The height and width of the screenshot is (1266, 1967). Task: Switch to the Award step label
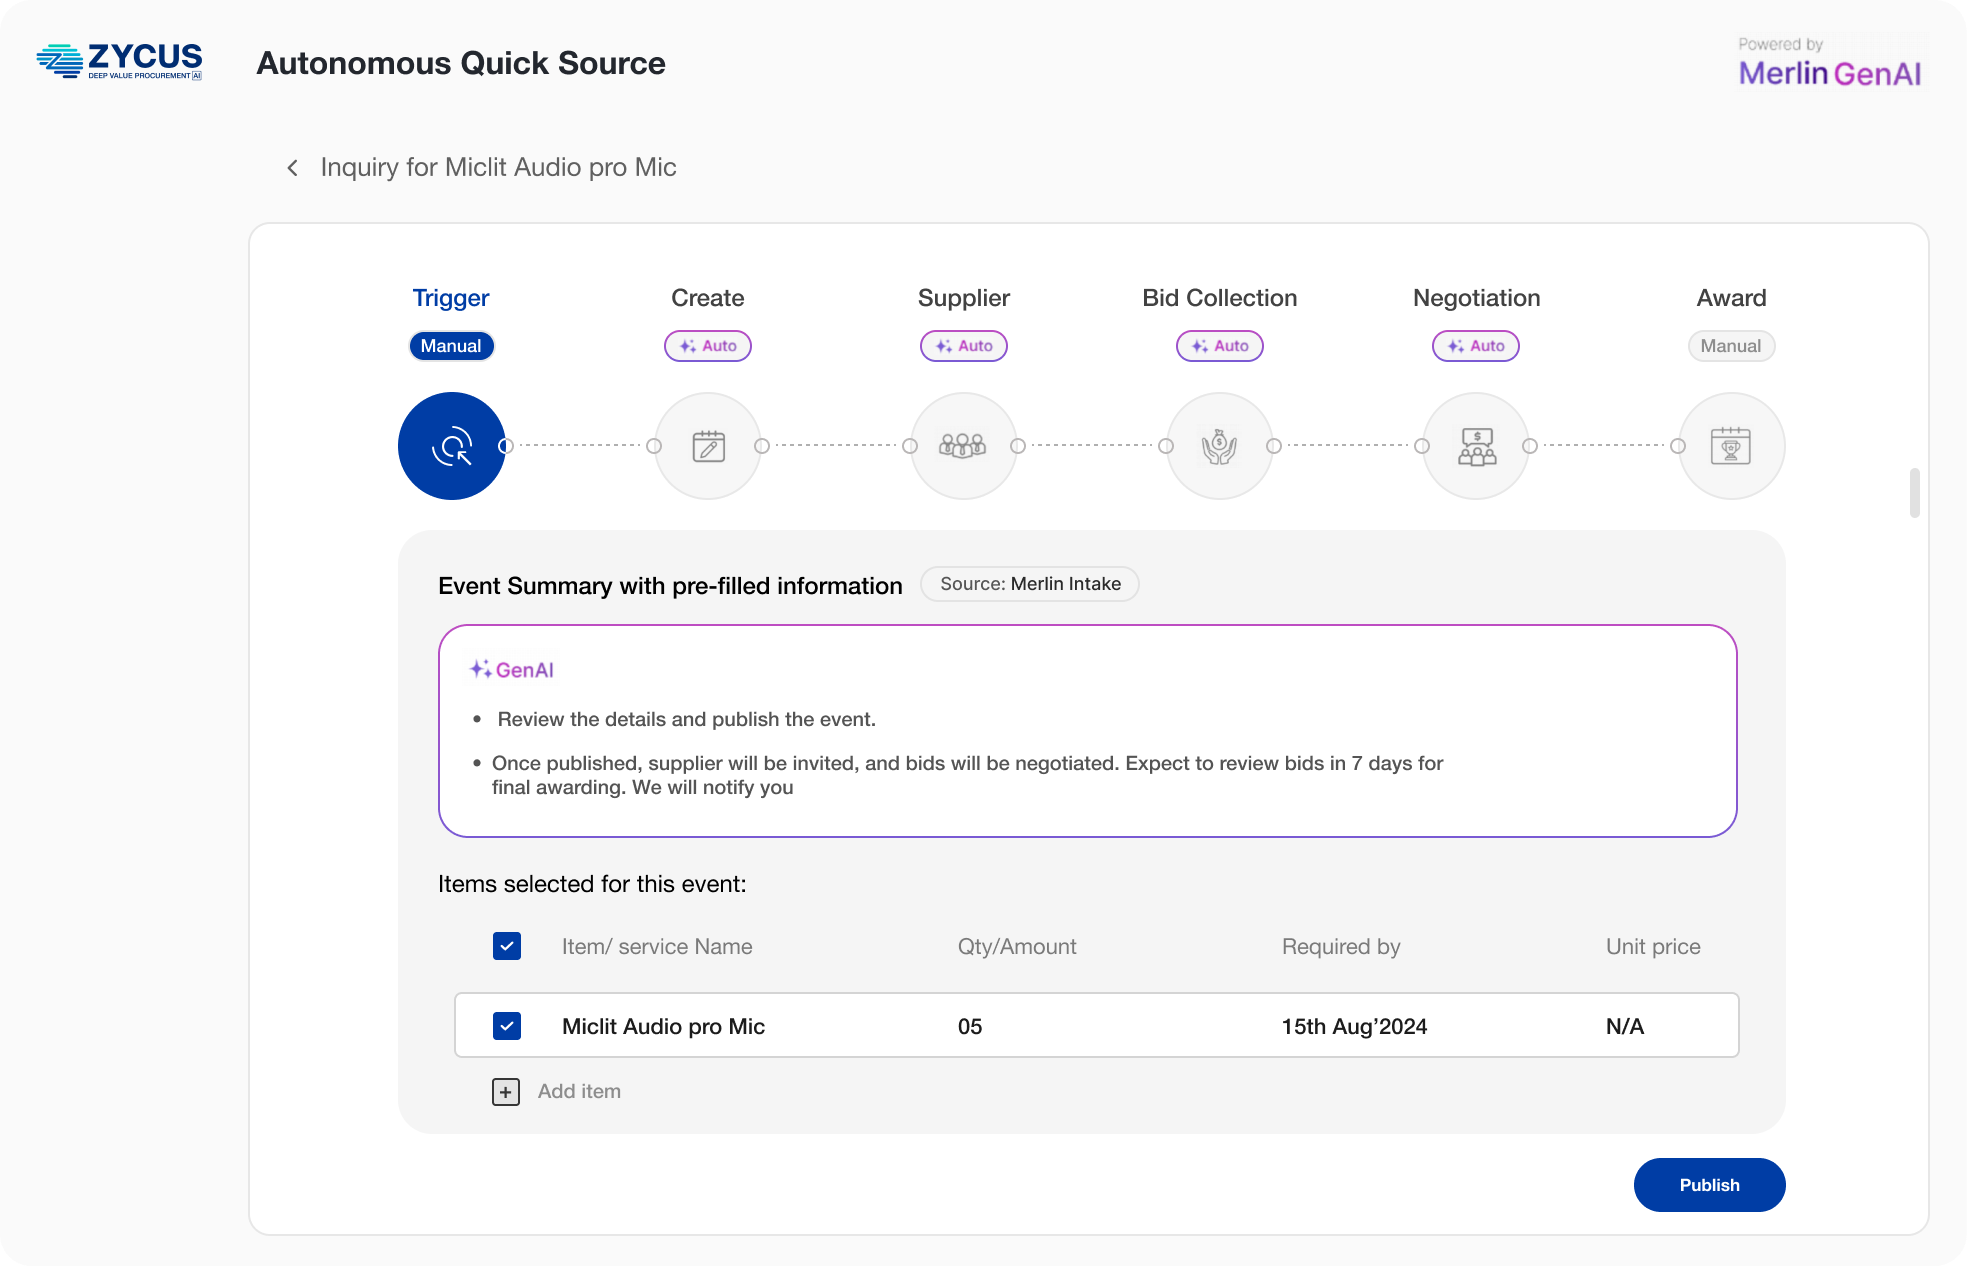[1731, 298]
